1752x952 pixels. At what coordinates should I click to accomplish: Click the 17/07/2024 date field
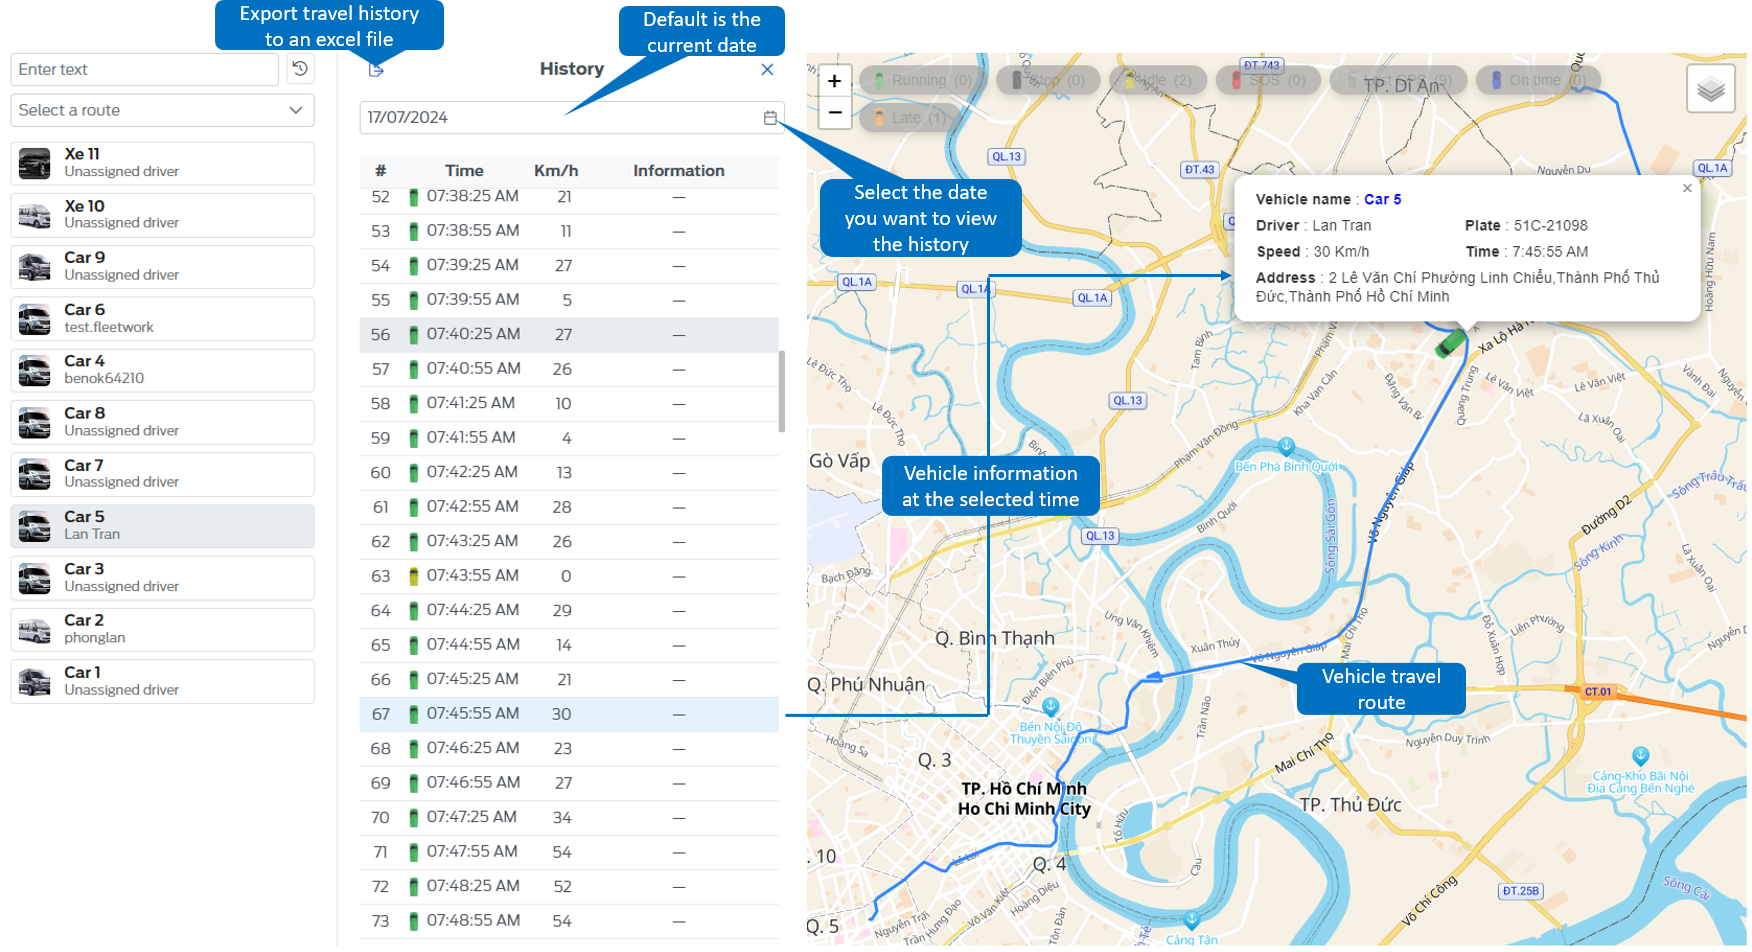pos(571,117)
